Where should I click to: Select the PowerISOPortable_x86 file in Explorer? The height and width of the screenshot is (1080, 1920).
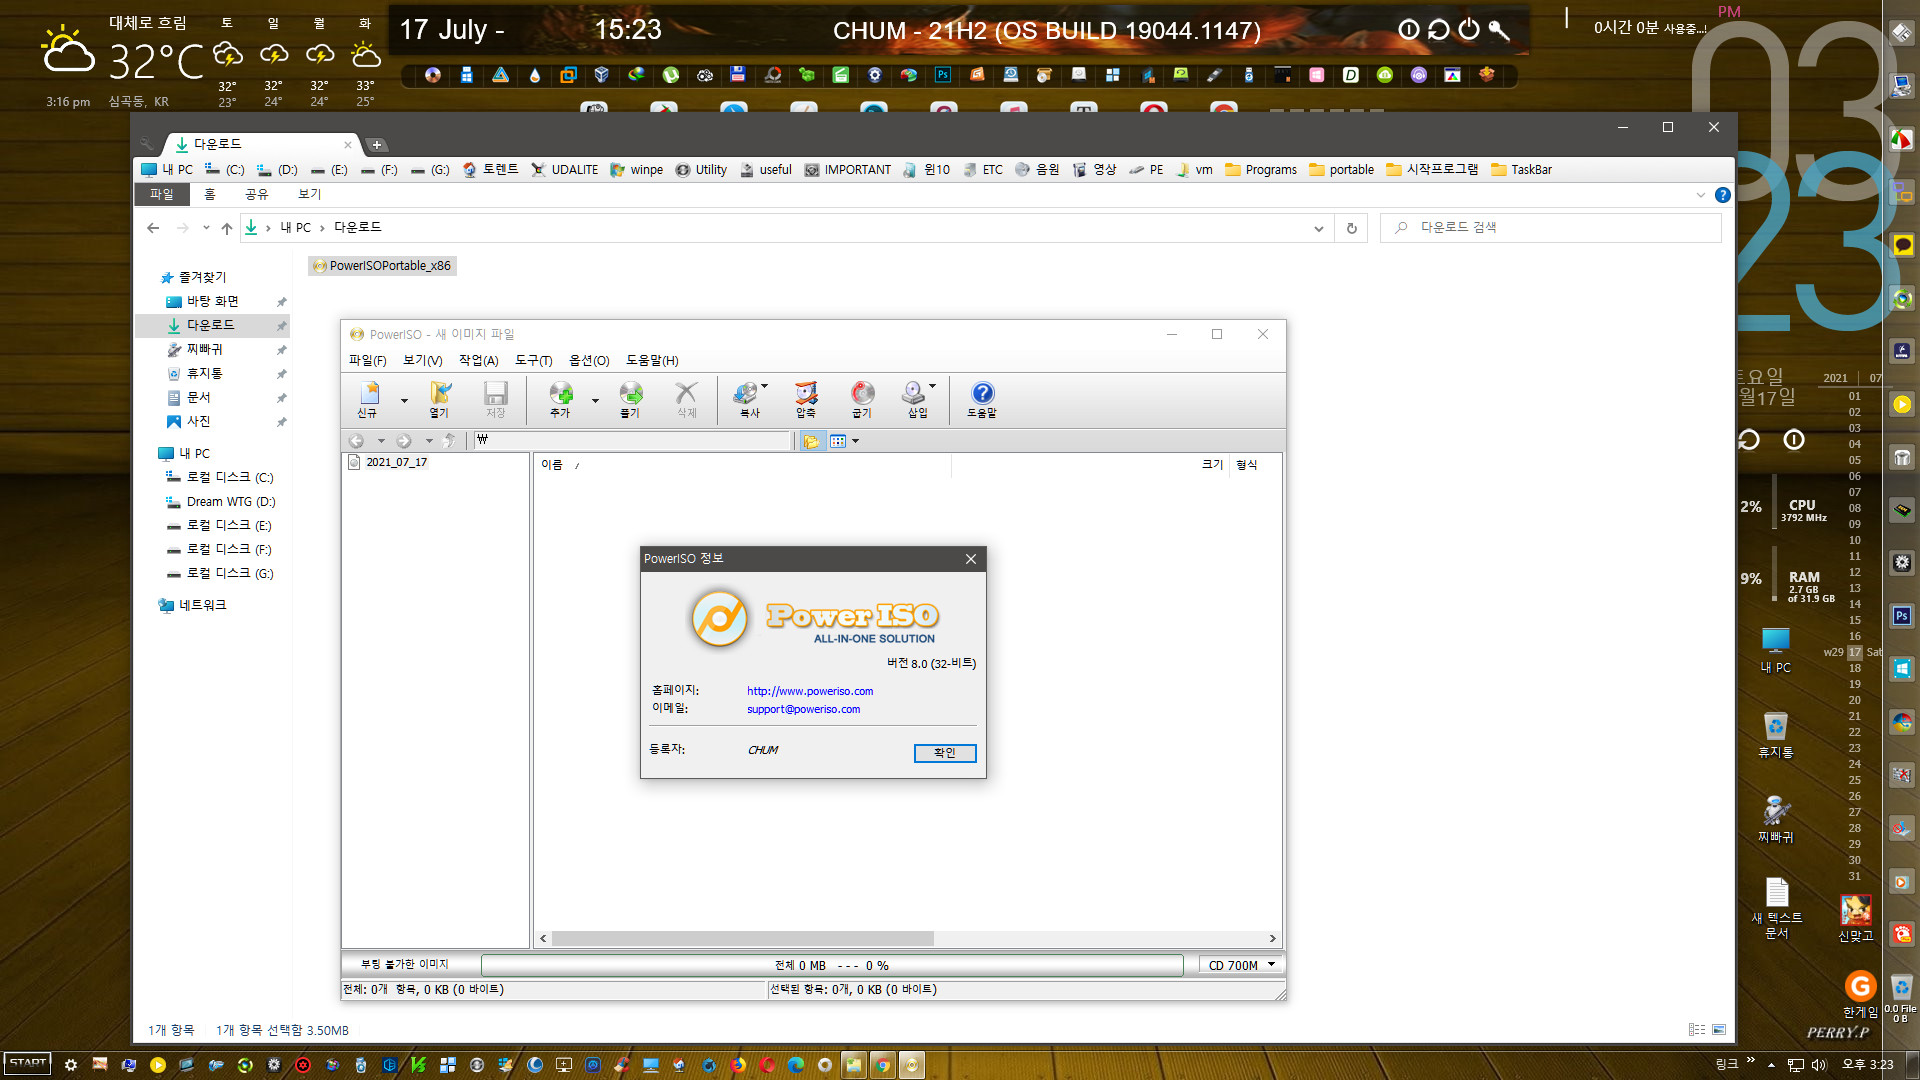coord(382,266)
